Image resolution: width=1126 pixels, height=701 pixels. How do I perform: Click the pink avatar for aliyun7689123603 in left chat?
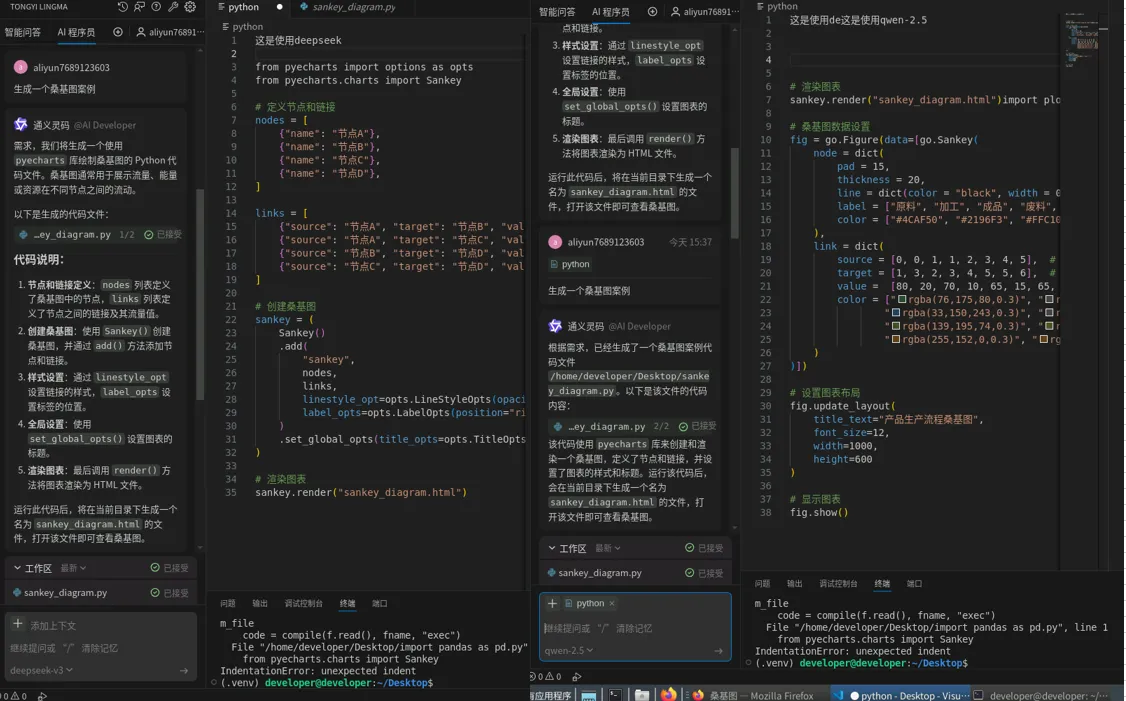(x=20, y=67)
